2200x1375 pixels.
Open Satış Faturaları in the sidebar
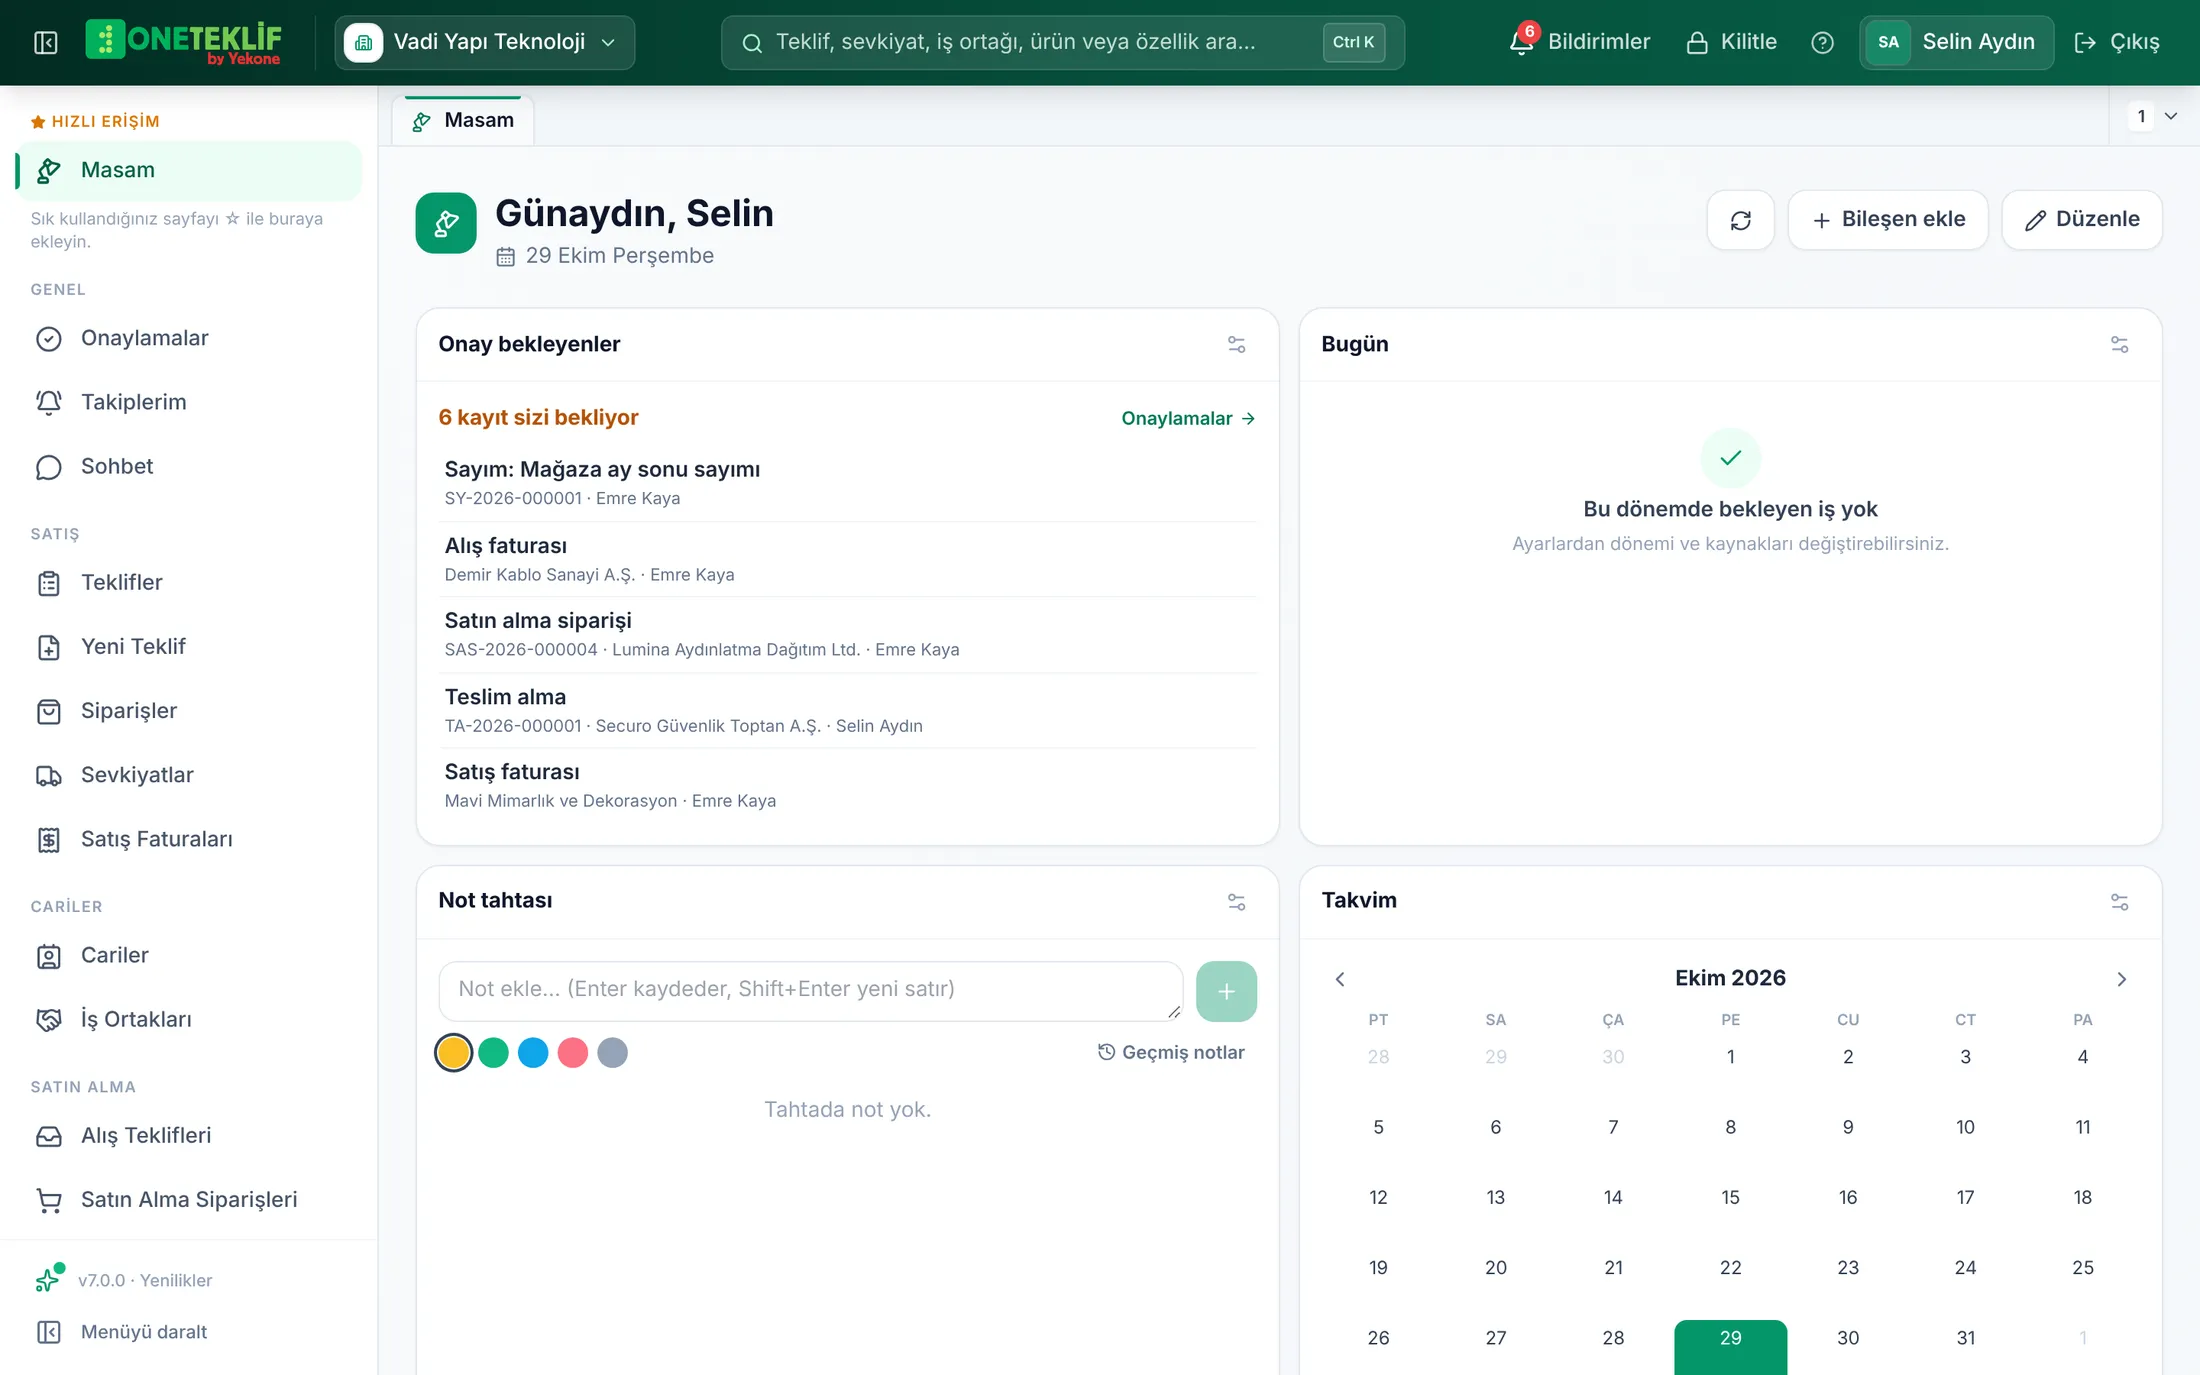pyautogui.click(x=188, y=839)
